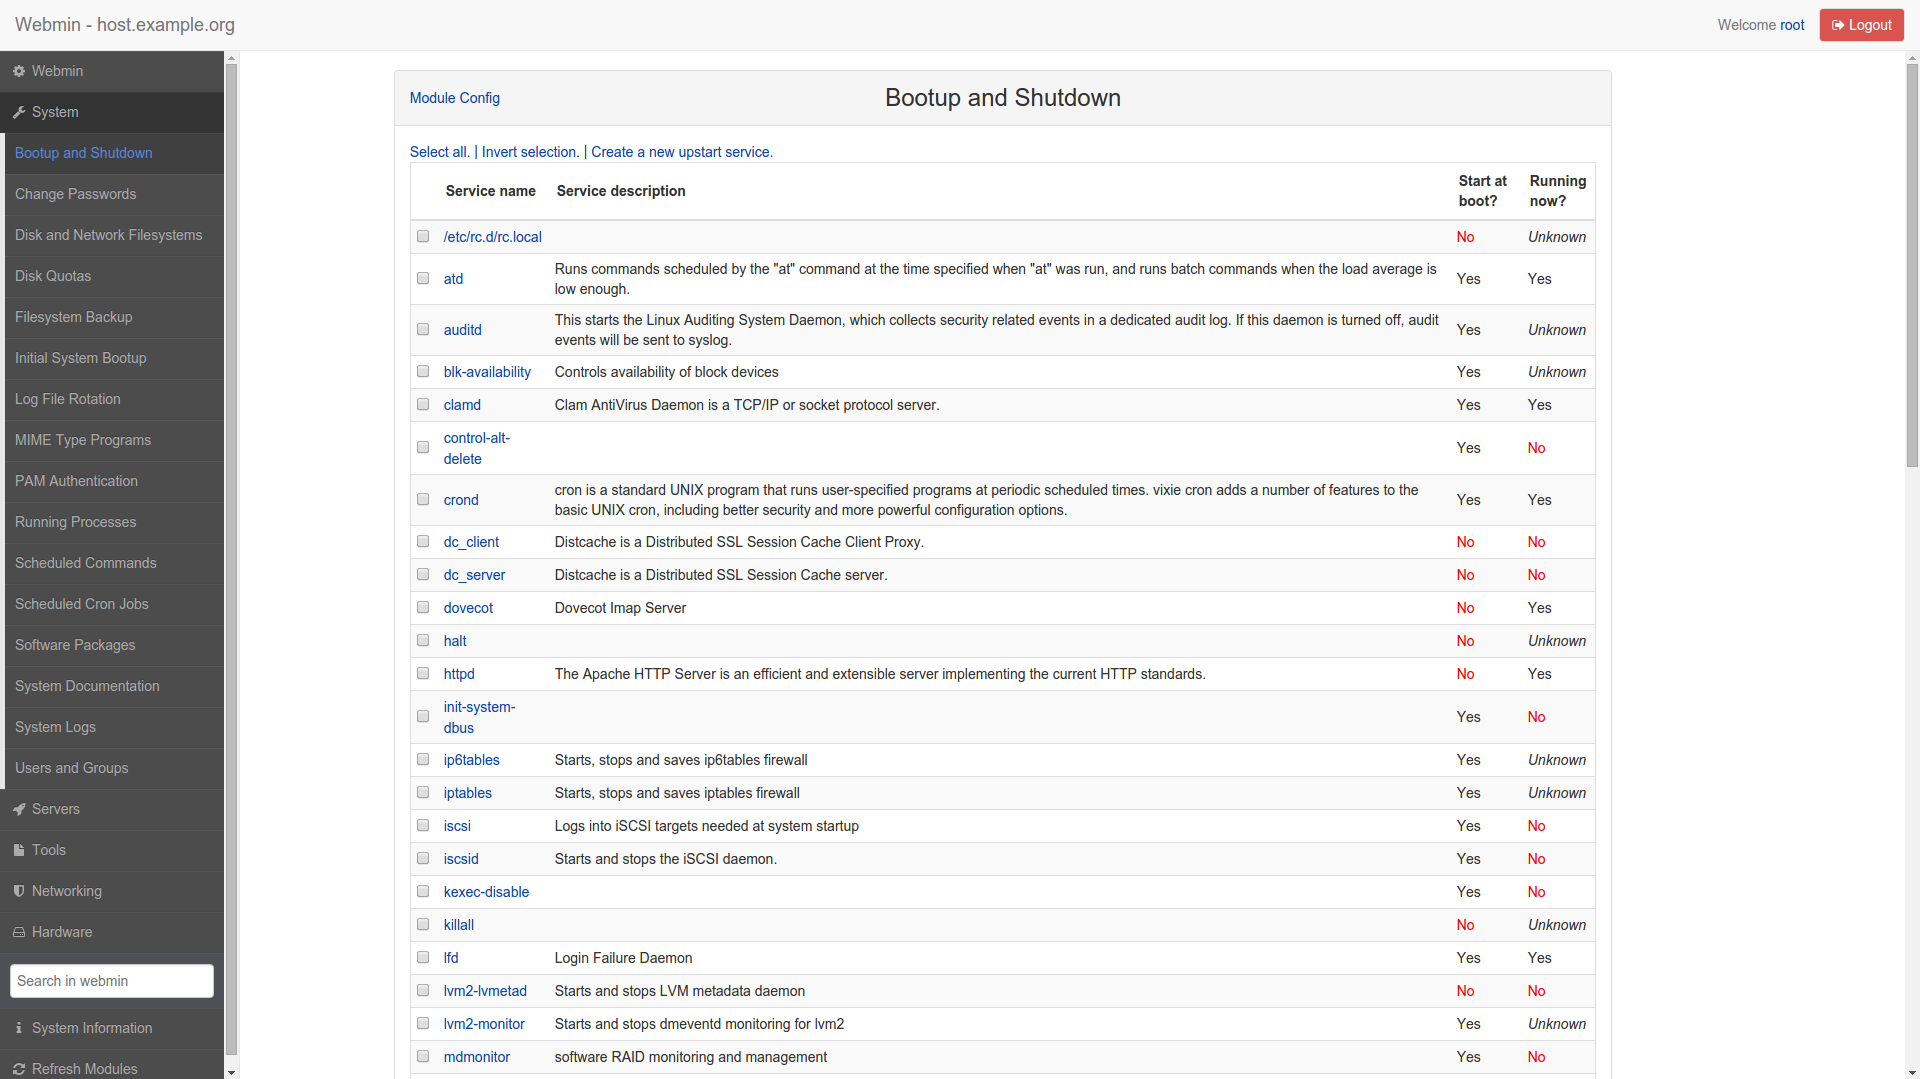Click the System Information info icon
The height and width of the screenshot is (1079, 1920).
19,1028
